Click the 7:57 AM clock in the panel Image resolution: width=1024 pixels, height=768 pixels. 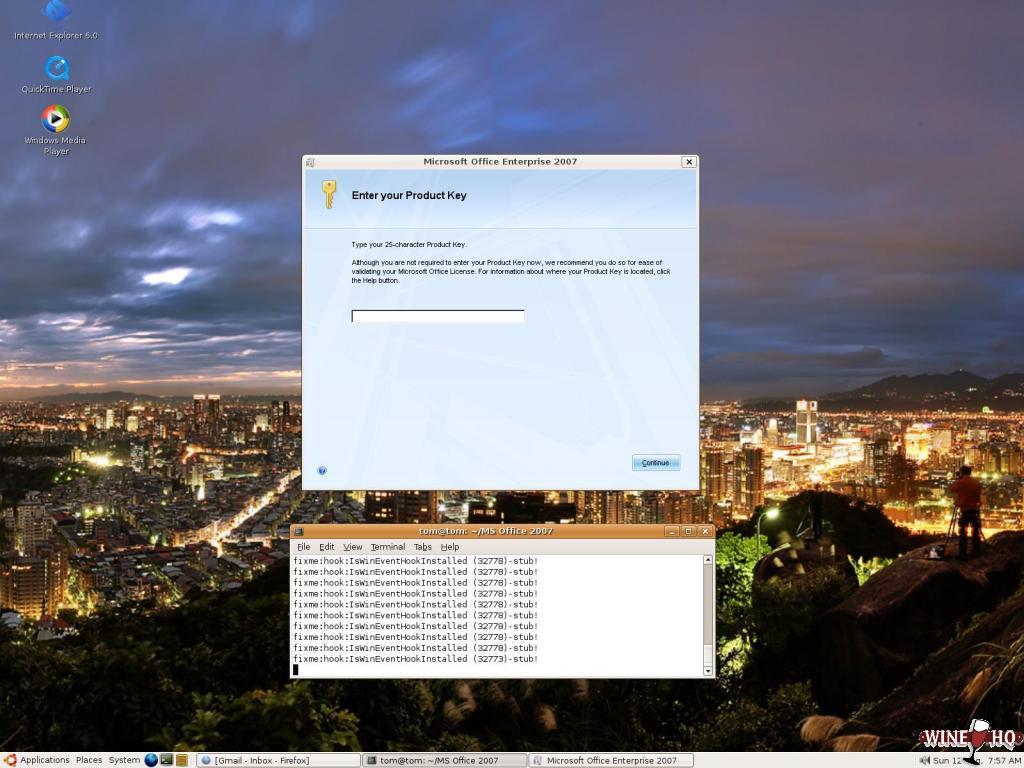point(1005,760)
